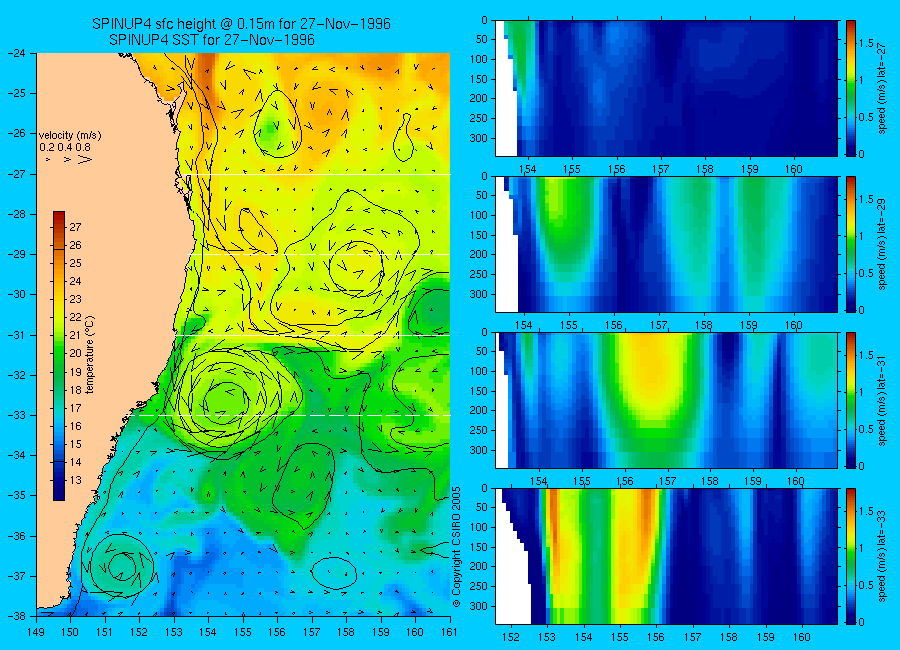Click the title line 'SPINUP4 SST for 27-Nov-1996'
This screenshot has width=900, height=650.
[x=212, y=40]
